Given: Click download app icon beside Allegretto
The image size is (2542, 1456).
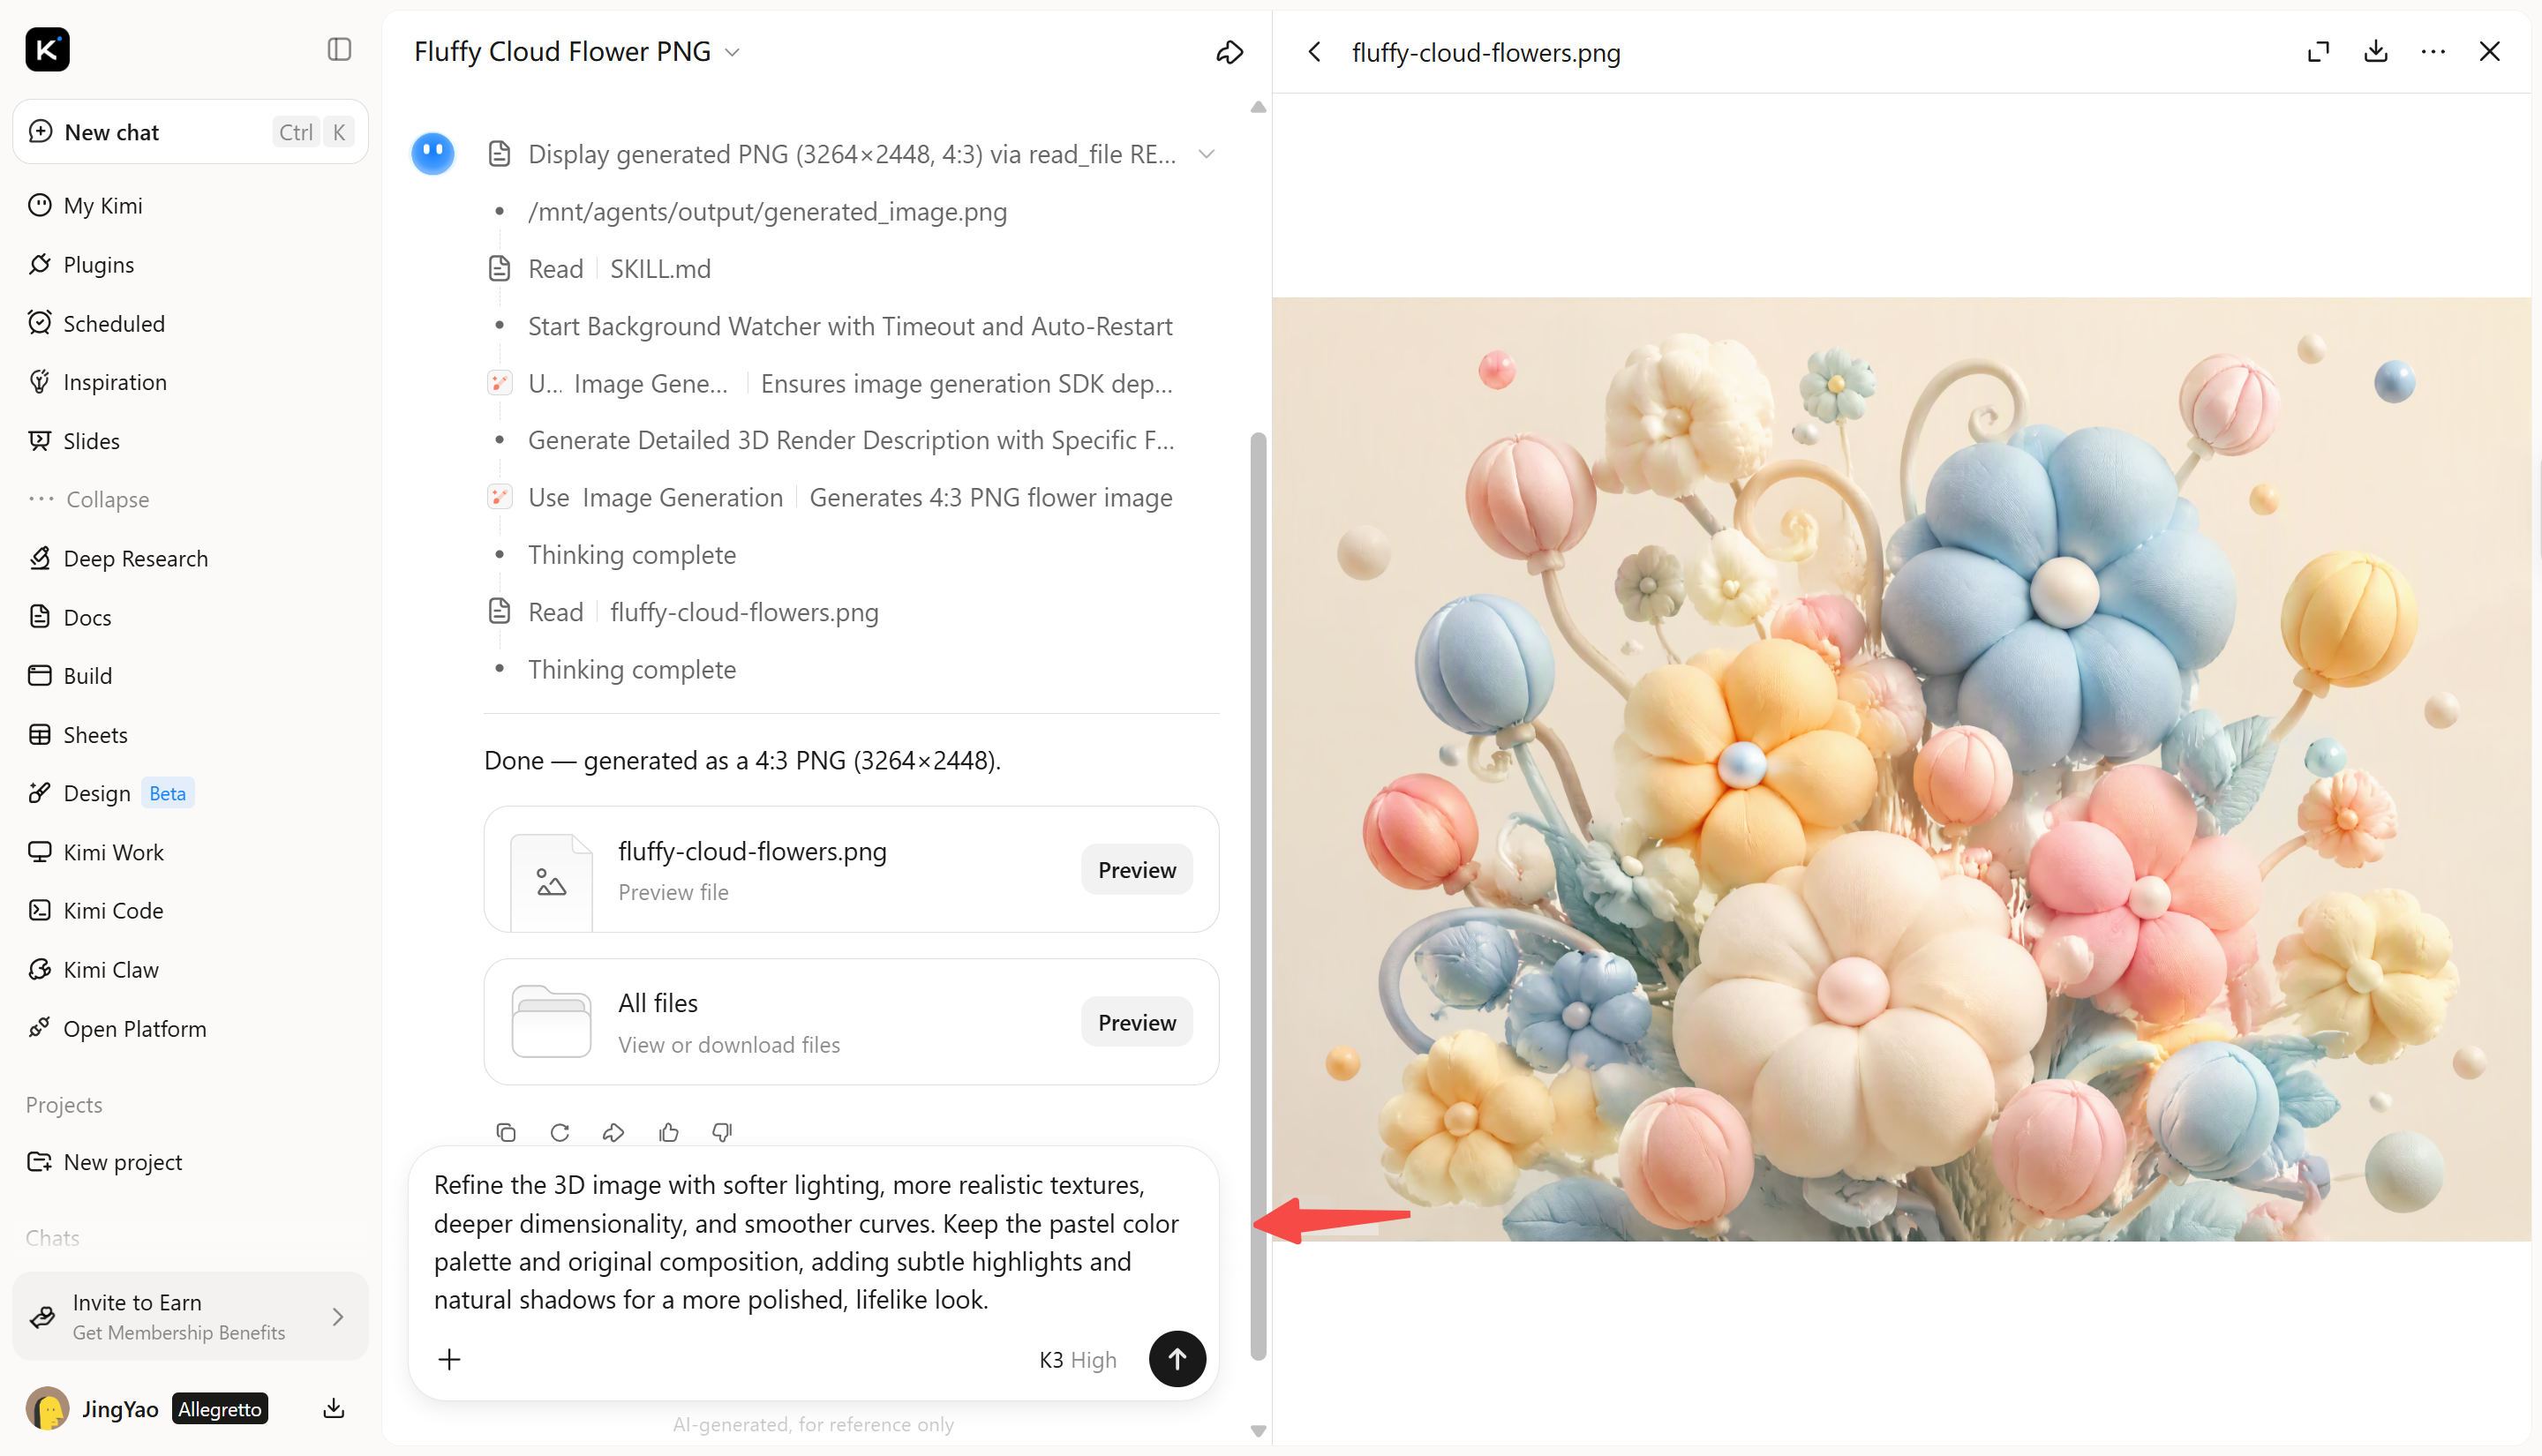Looking at the screenshot, I should click(334, 1409).
